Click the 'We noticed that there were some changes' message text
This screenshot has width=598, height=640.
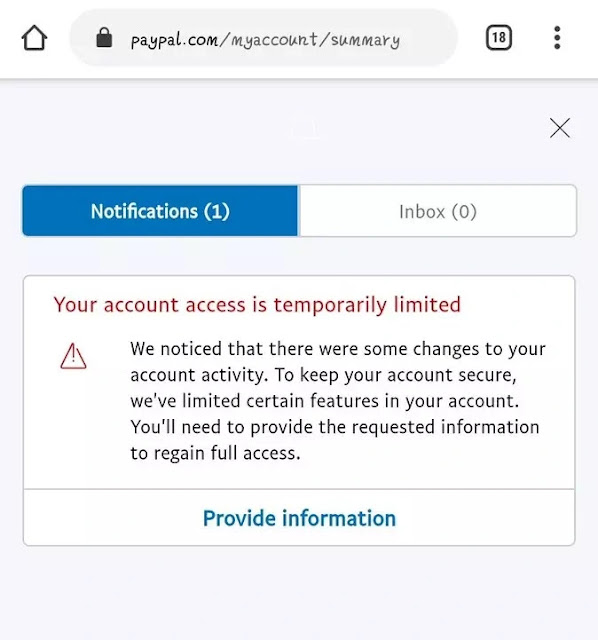point(338,401)
